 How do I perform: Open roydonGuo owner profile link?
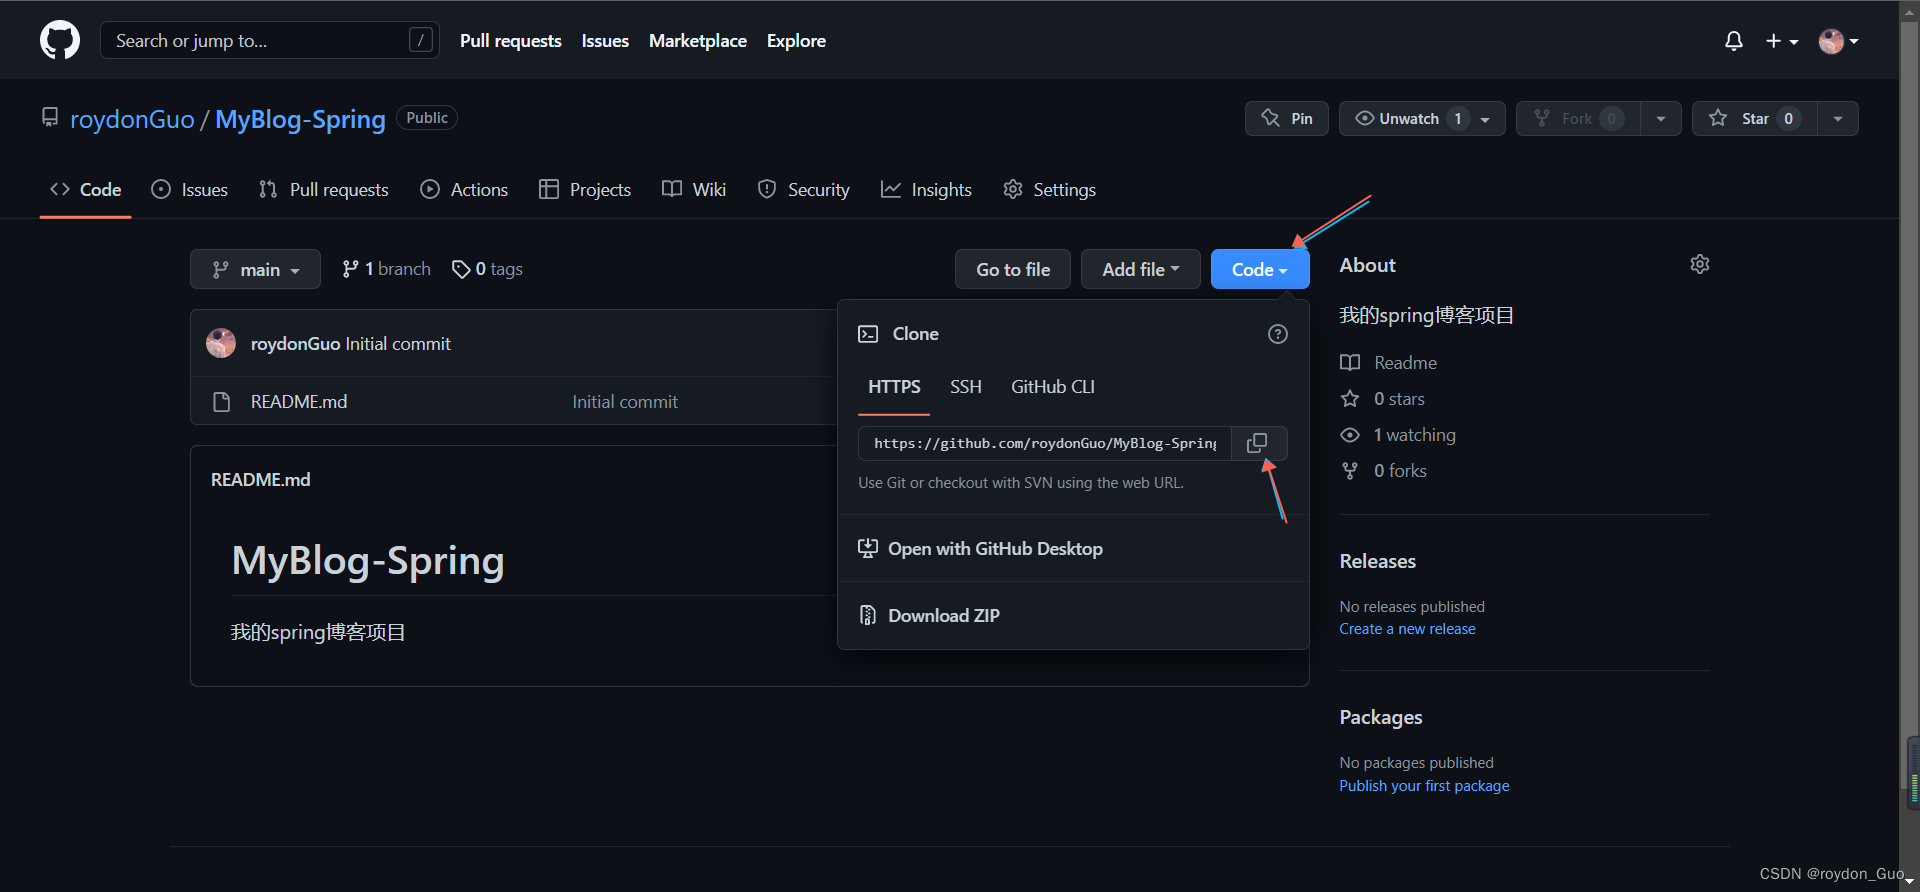pos(132,119)
